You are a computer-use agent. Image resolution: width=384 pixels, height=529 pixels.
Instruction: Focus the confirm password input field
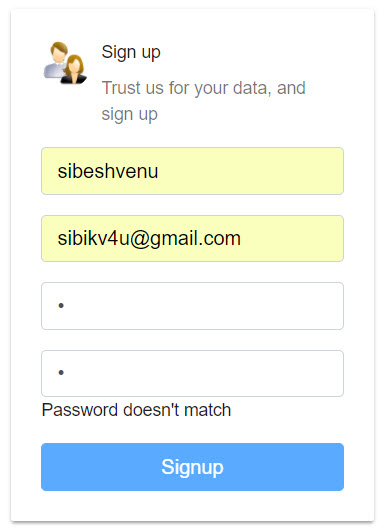(192, 373)
